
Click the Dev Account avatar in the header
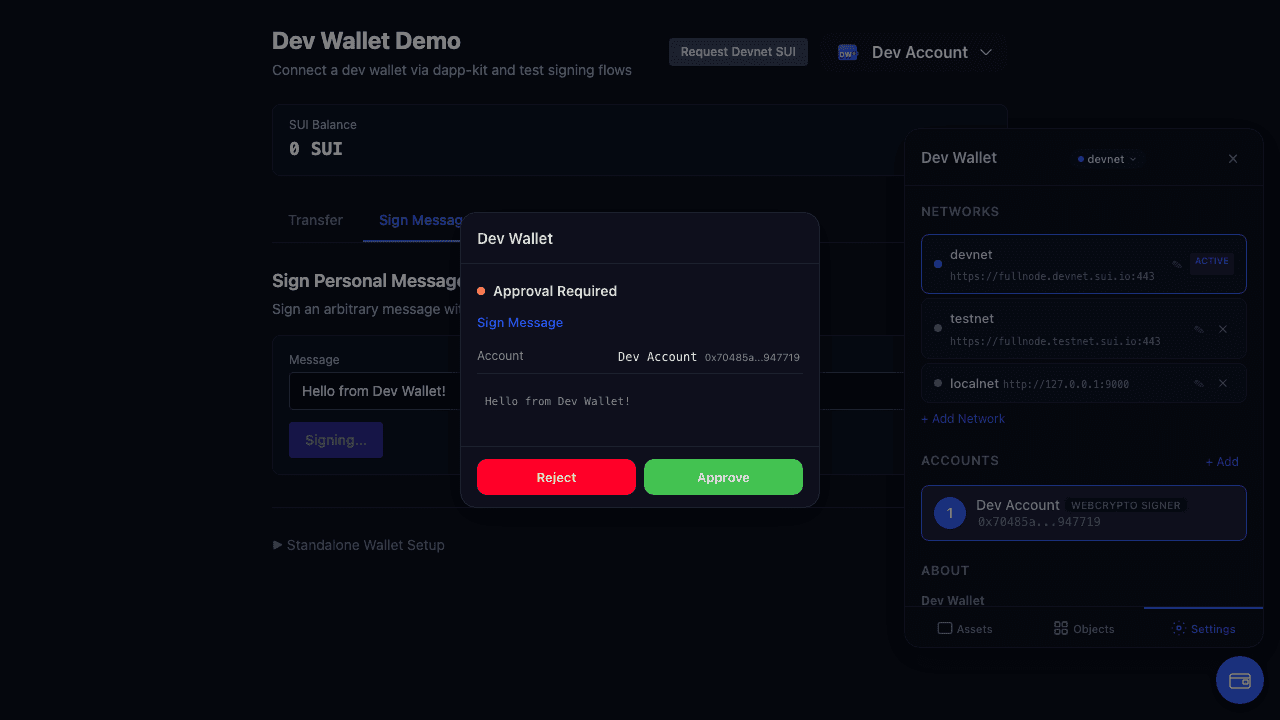tap(847, 51)
